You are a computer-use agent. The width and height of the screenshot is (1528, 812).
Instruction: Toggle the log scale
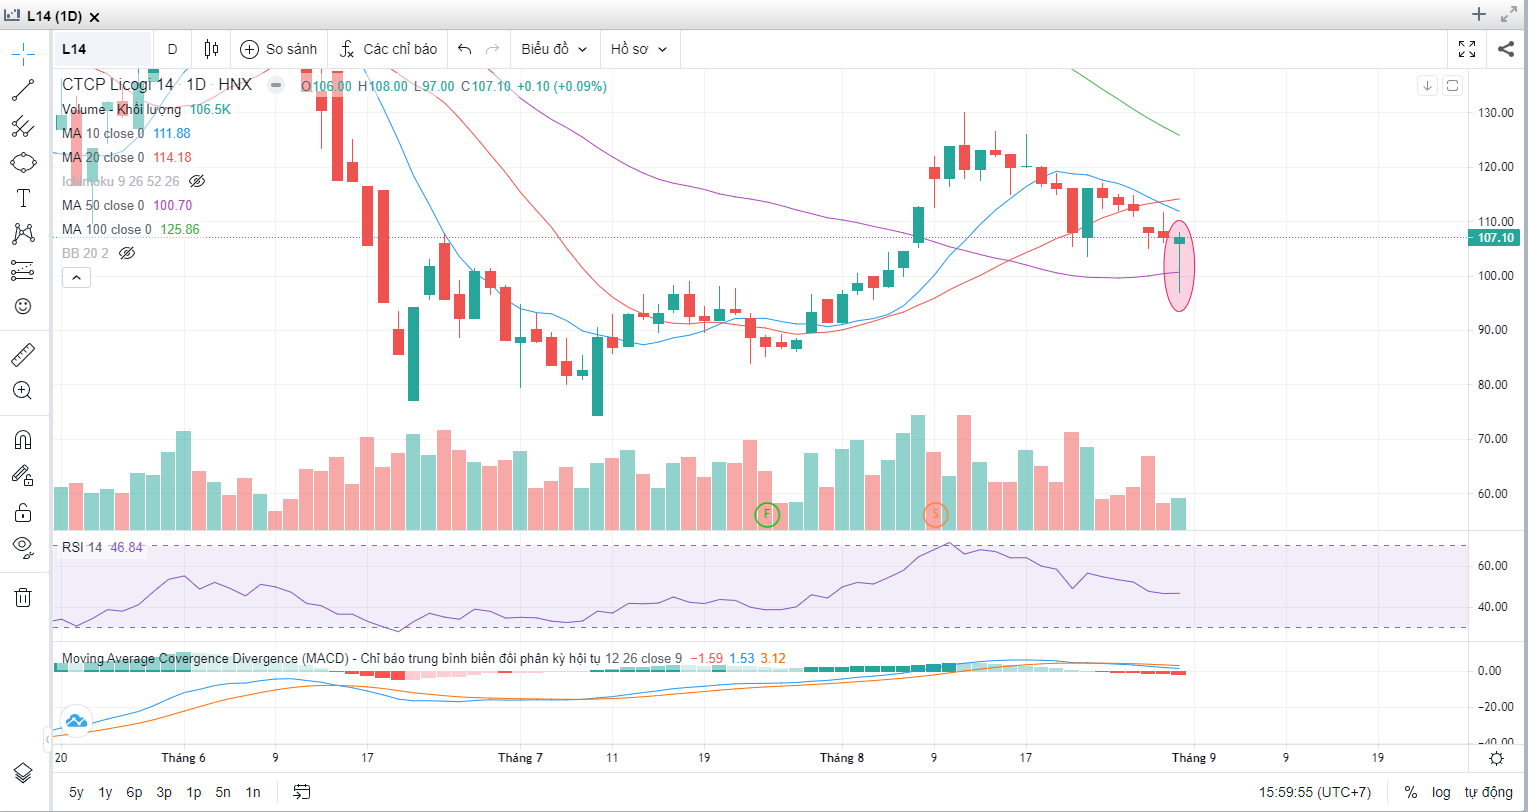click(1441, 792)
